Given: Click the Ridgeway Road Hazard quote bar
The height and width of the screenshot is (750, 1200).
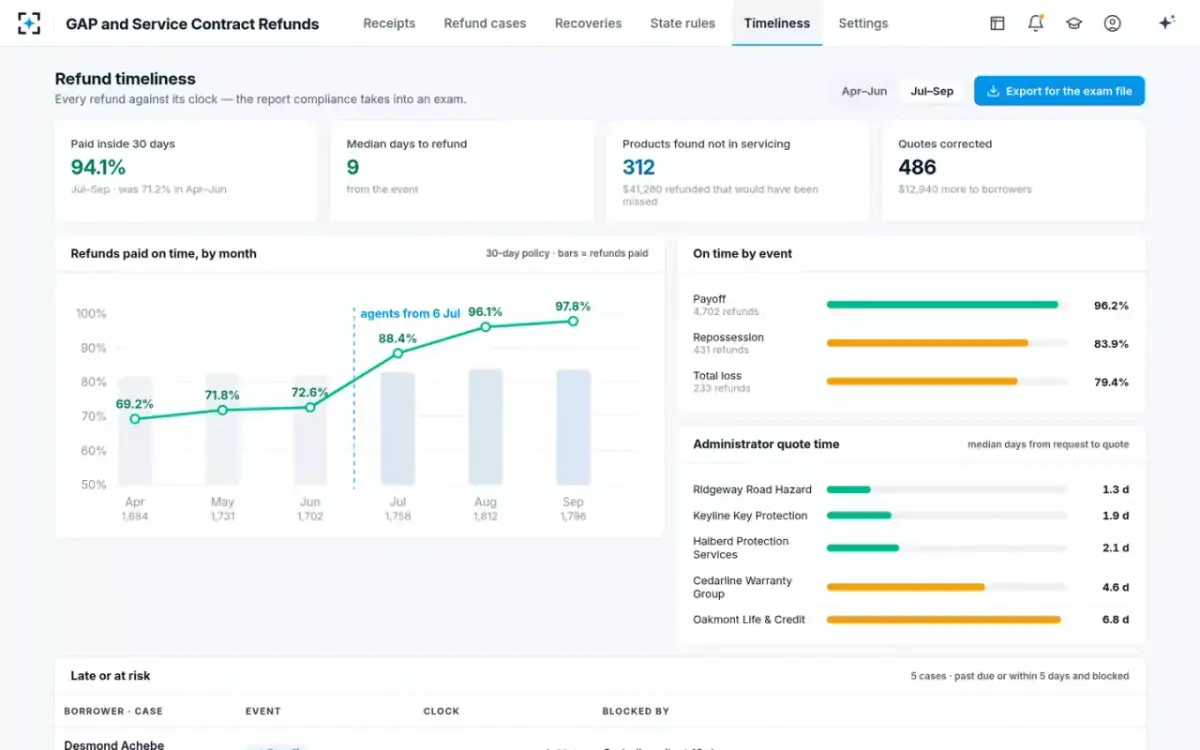Looking at the screenshot, I should [947, 490].
